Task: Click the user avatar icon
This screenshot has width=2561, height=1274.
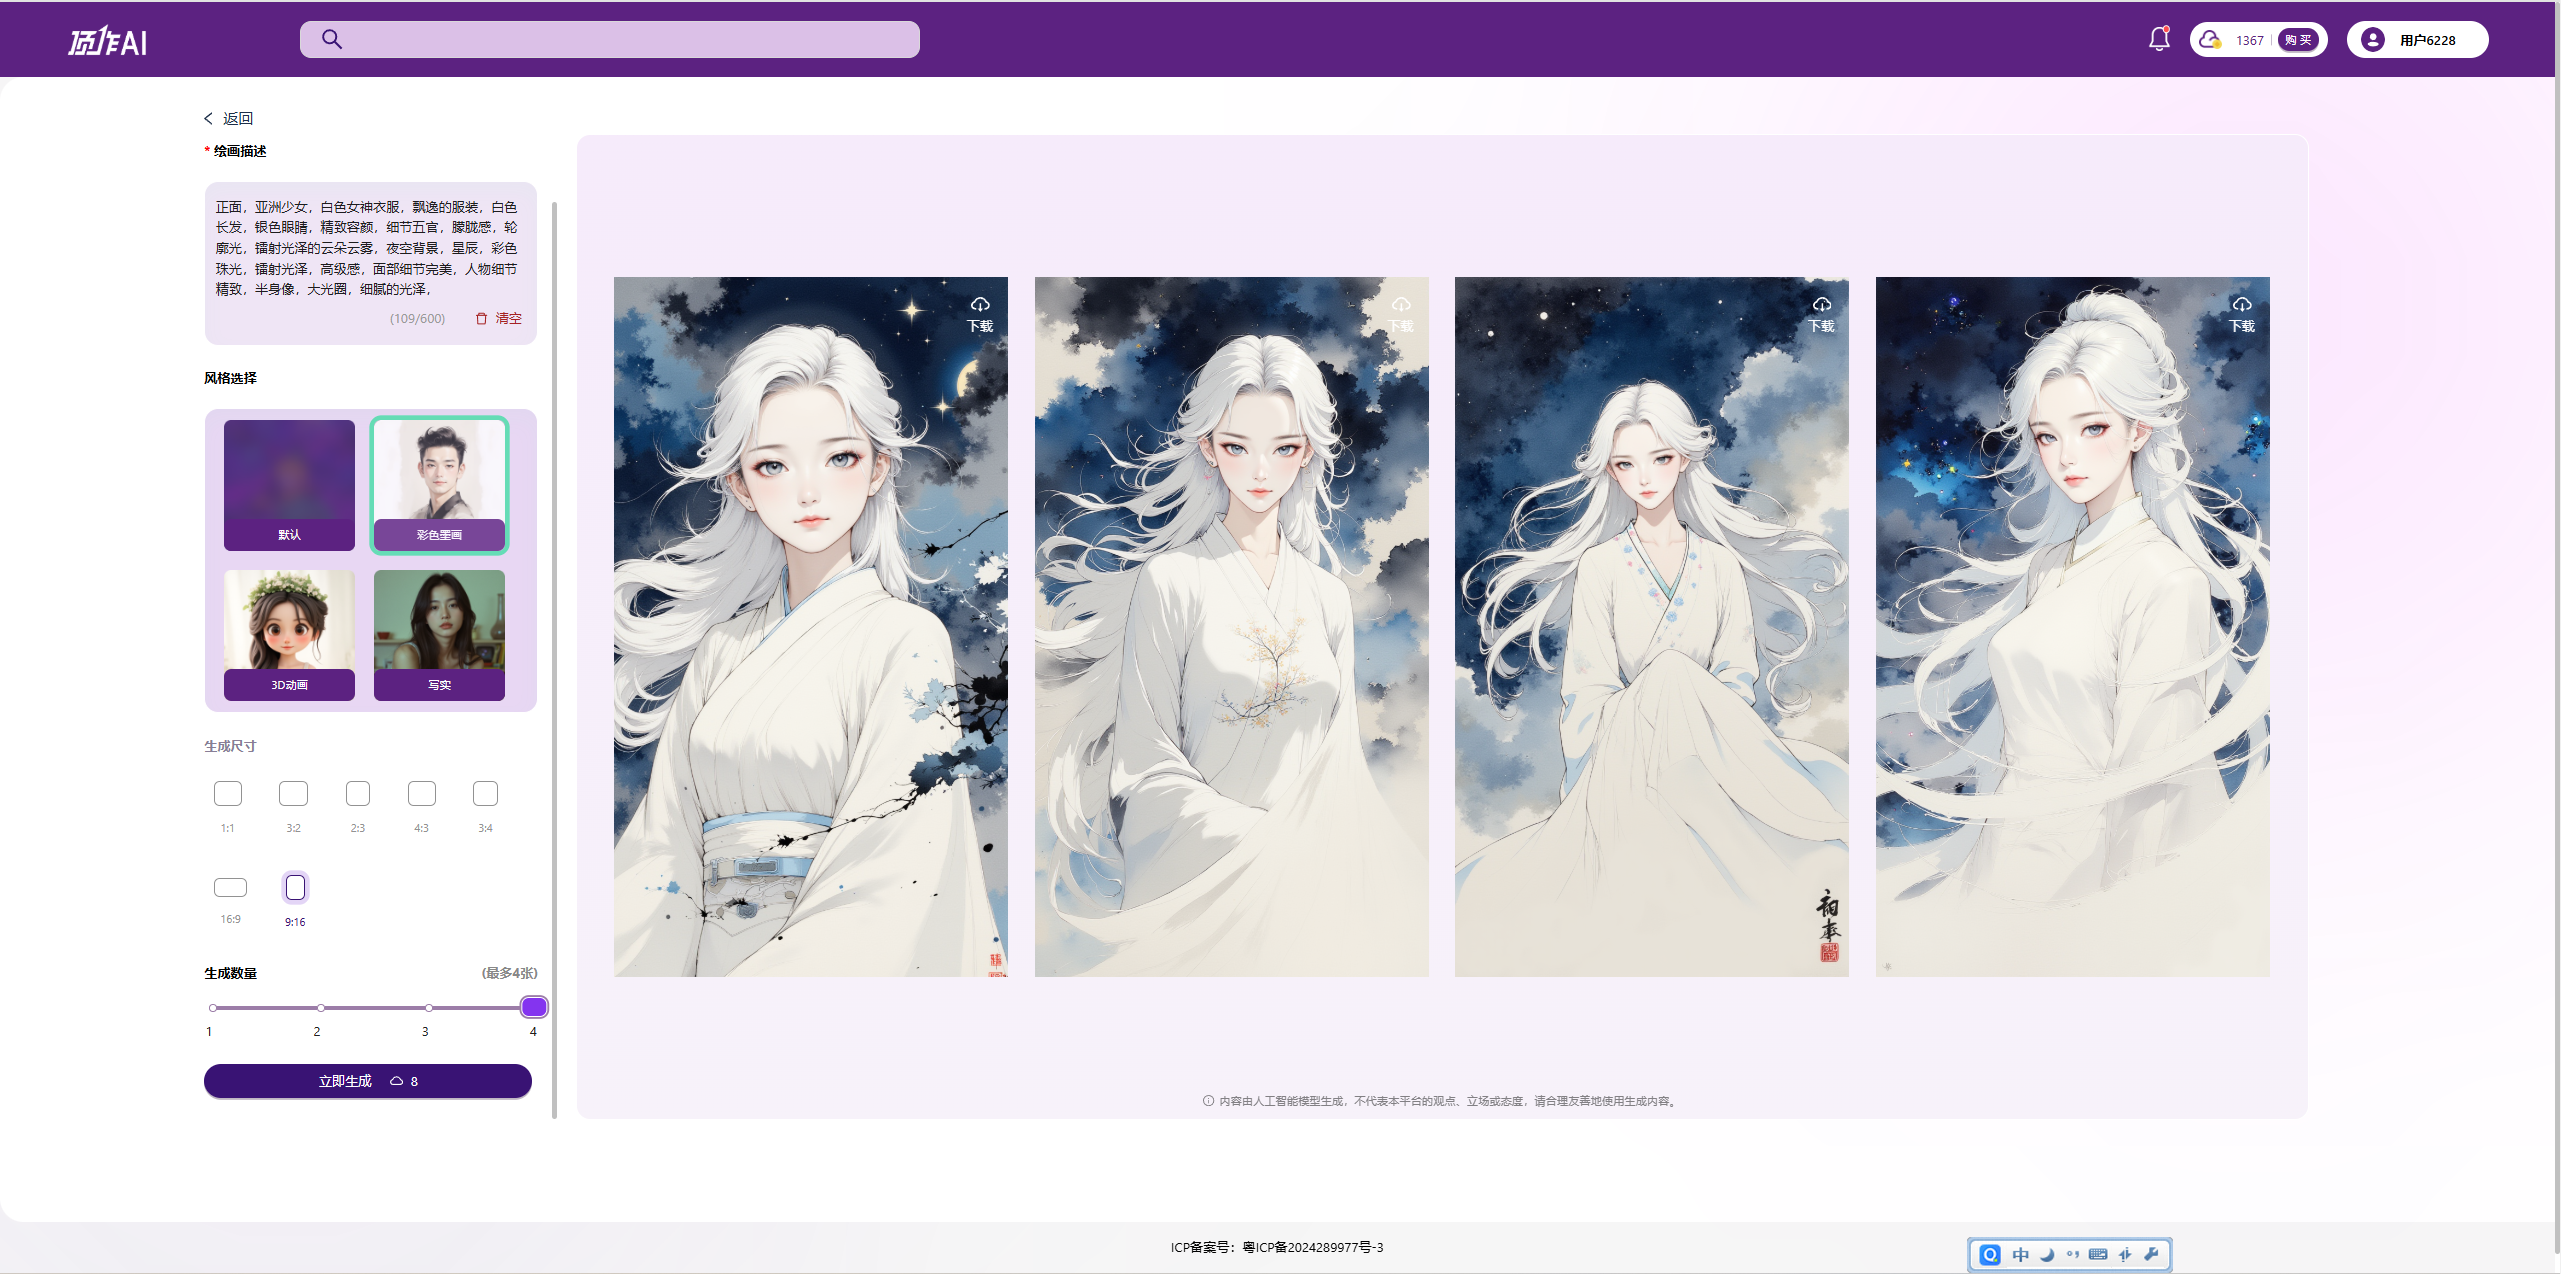Action: [x=2372, y=40]
